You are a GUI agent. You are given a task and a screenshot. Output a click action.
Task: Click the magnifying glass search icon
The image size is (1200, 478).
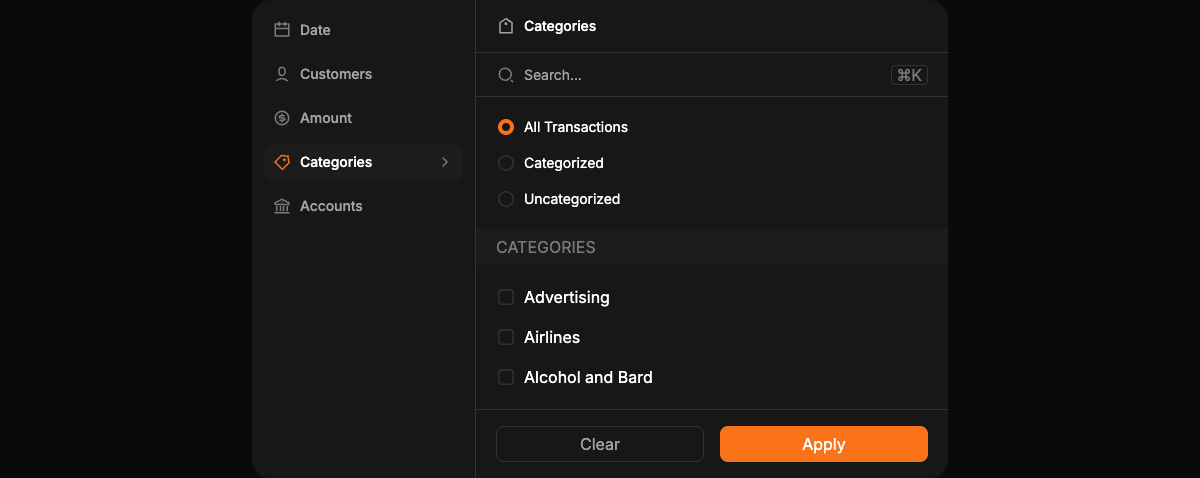(x=506, y=75)
